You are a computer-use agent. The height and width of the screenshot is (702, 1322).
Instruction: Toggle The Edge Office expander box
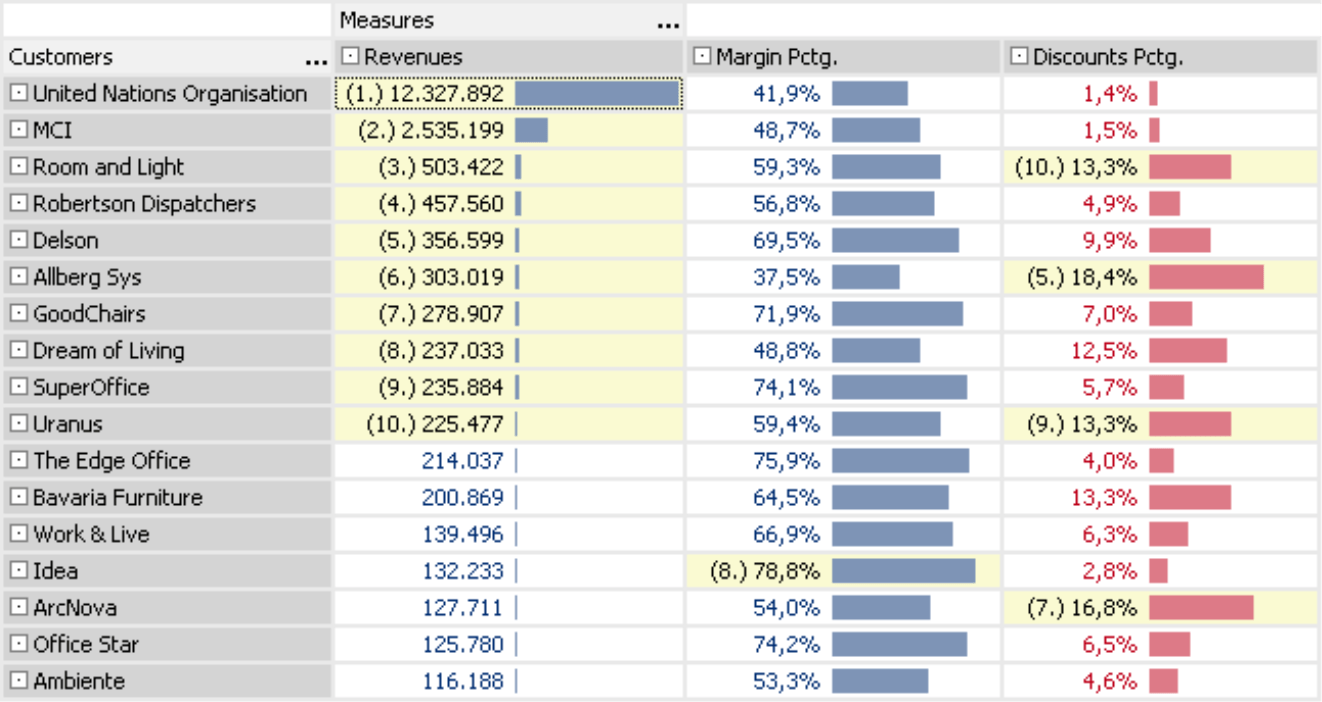(x=18, y=460)
